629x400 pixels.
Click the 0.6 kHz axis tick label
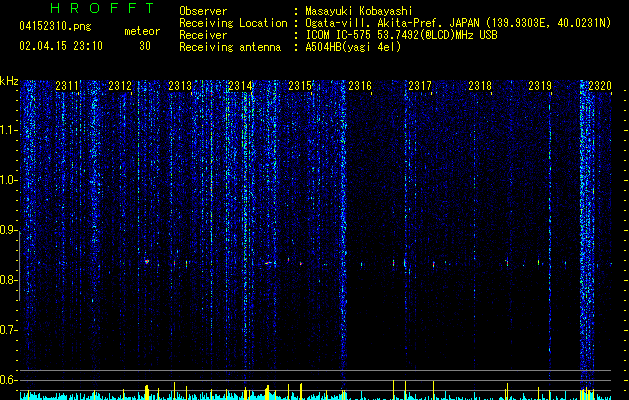pyautogui.click(x=8, y=380)
